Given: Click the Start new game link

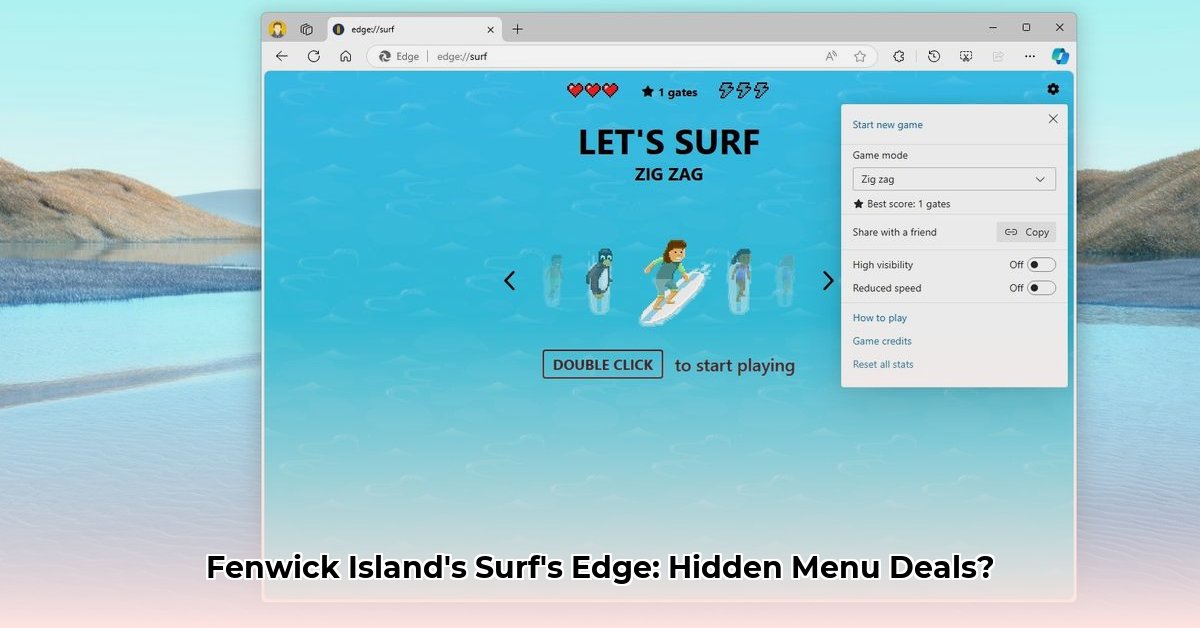Looking at the screenshot, I should tap(887, 125).
